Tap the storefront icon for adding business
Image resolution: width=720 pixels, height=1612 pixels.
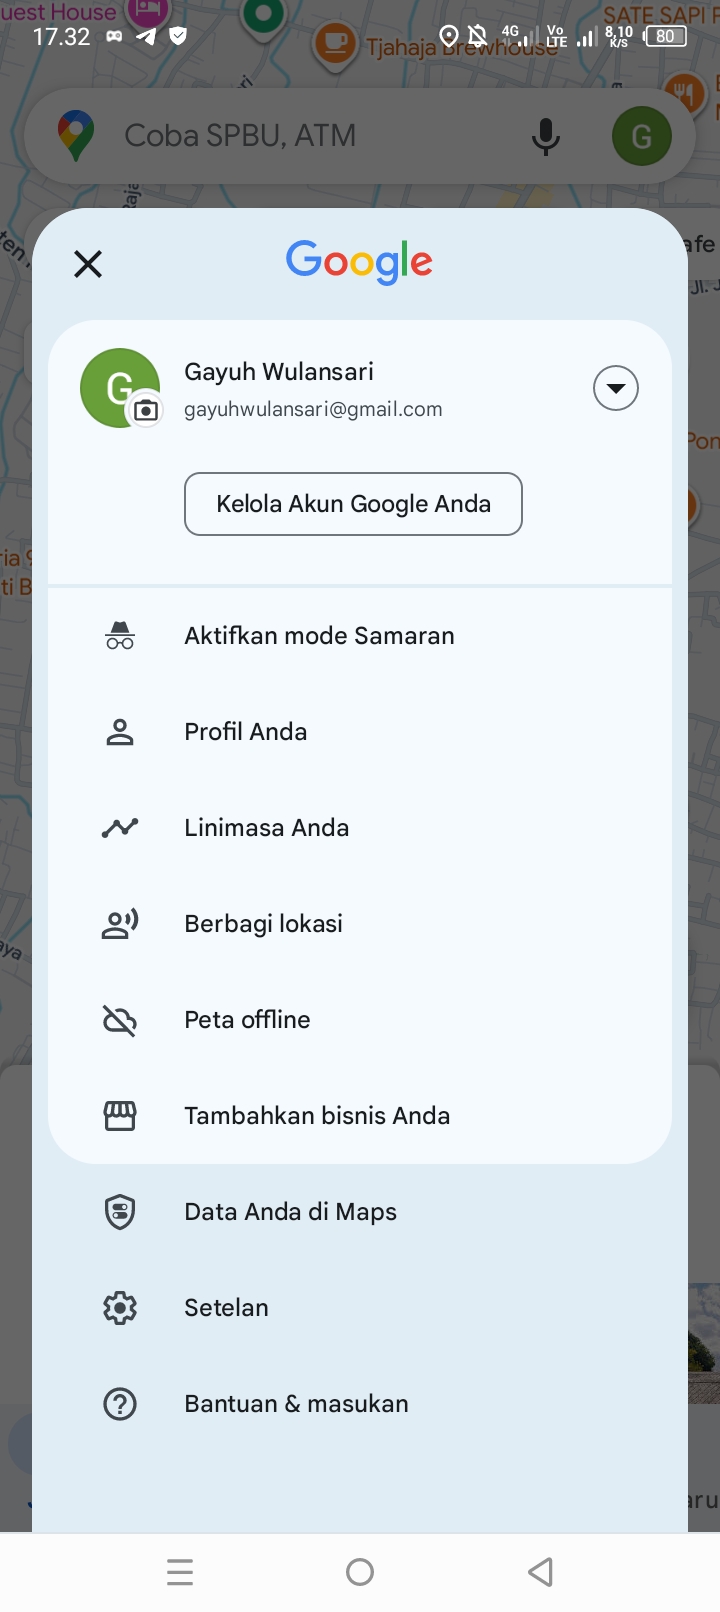coord(120,1116)
